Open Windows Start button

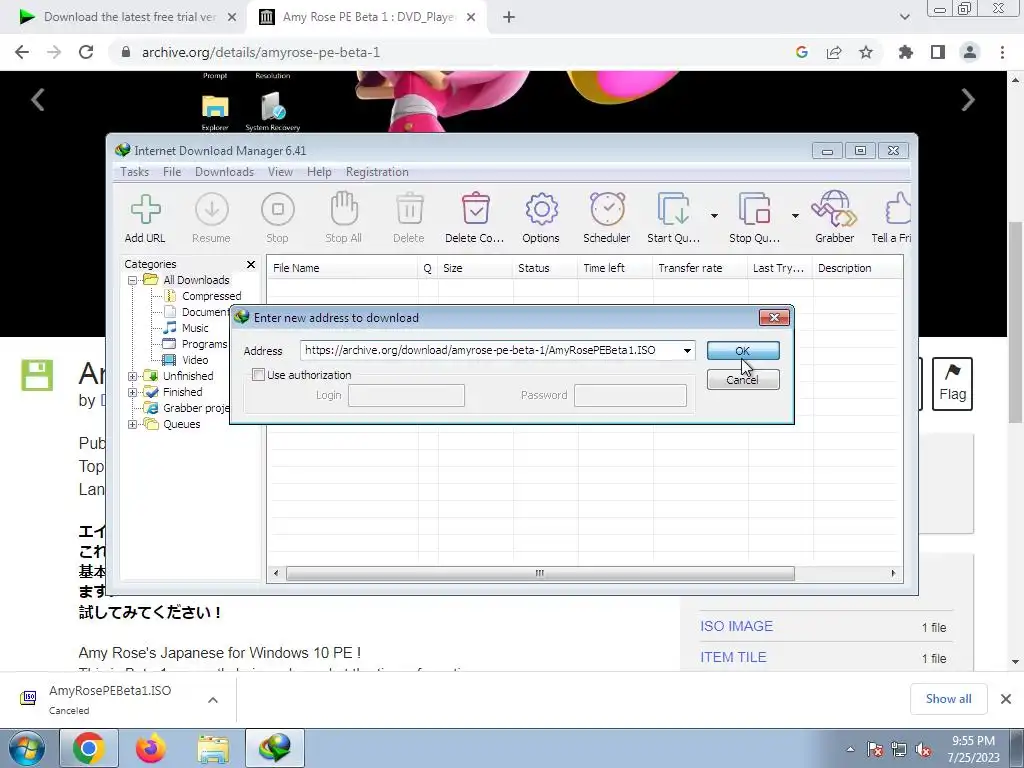[26, 748]
